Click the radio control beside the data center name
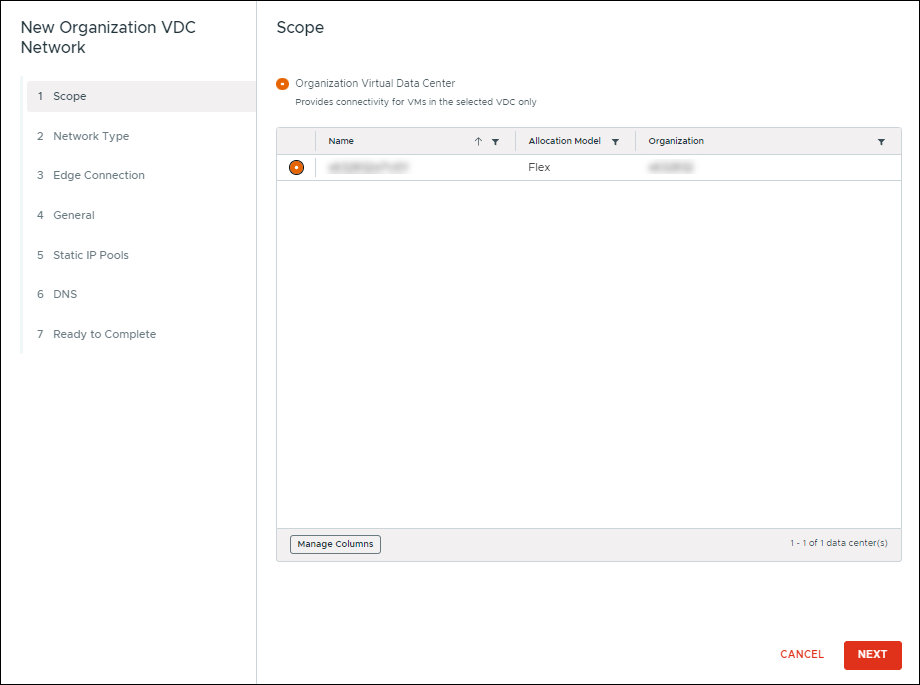The image size is (920, 685). 295,167
